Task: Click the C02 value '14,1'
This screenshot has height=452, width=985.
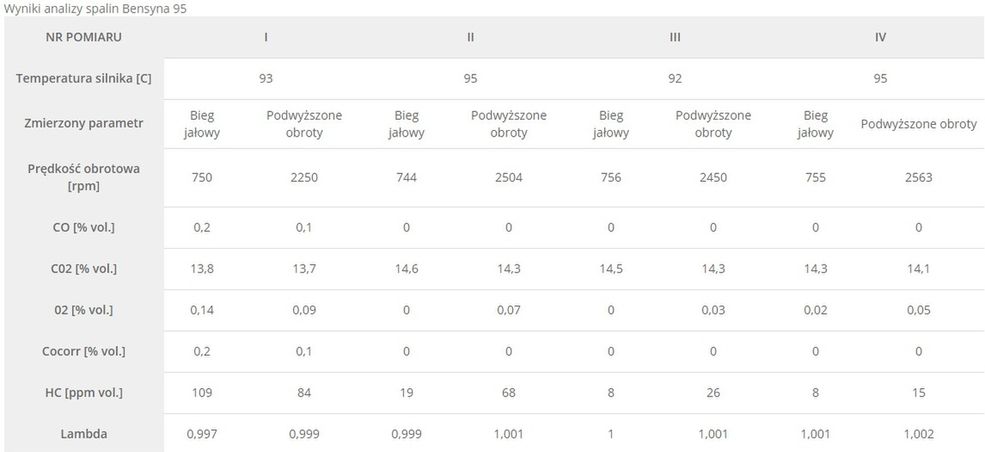Action: click(x=918, y=269)
